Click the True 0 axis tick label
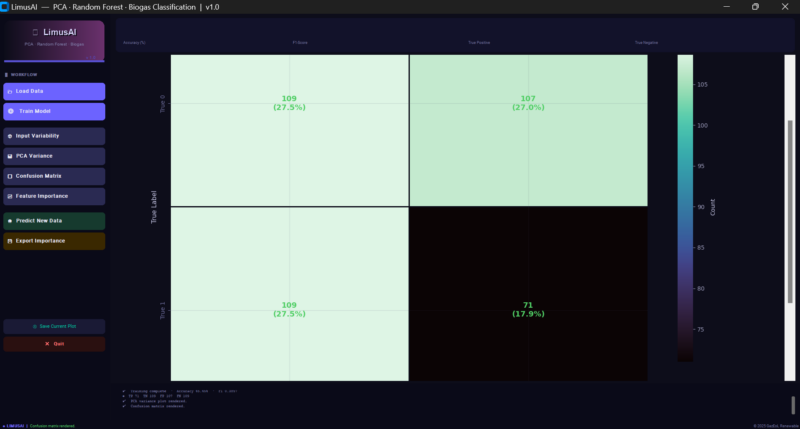The width and height of the screenshot is (800, 429). click(x=162, y=104)
